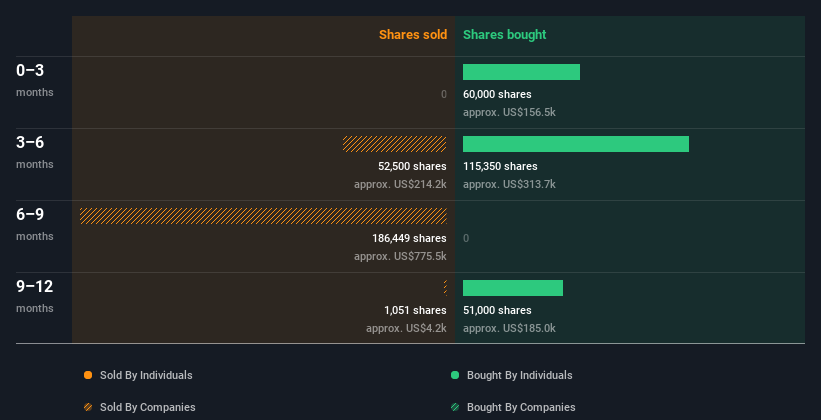Click the hatched 3–6 months sold bar
821x420 pixels.
click(395, 144)
